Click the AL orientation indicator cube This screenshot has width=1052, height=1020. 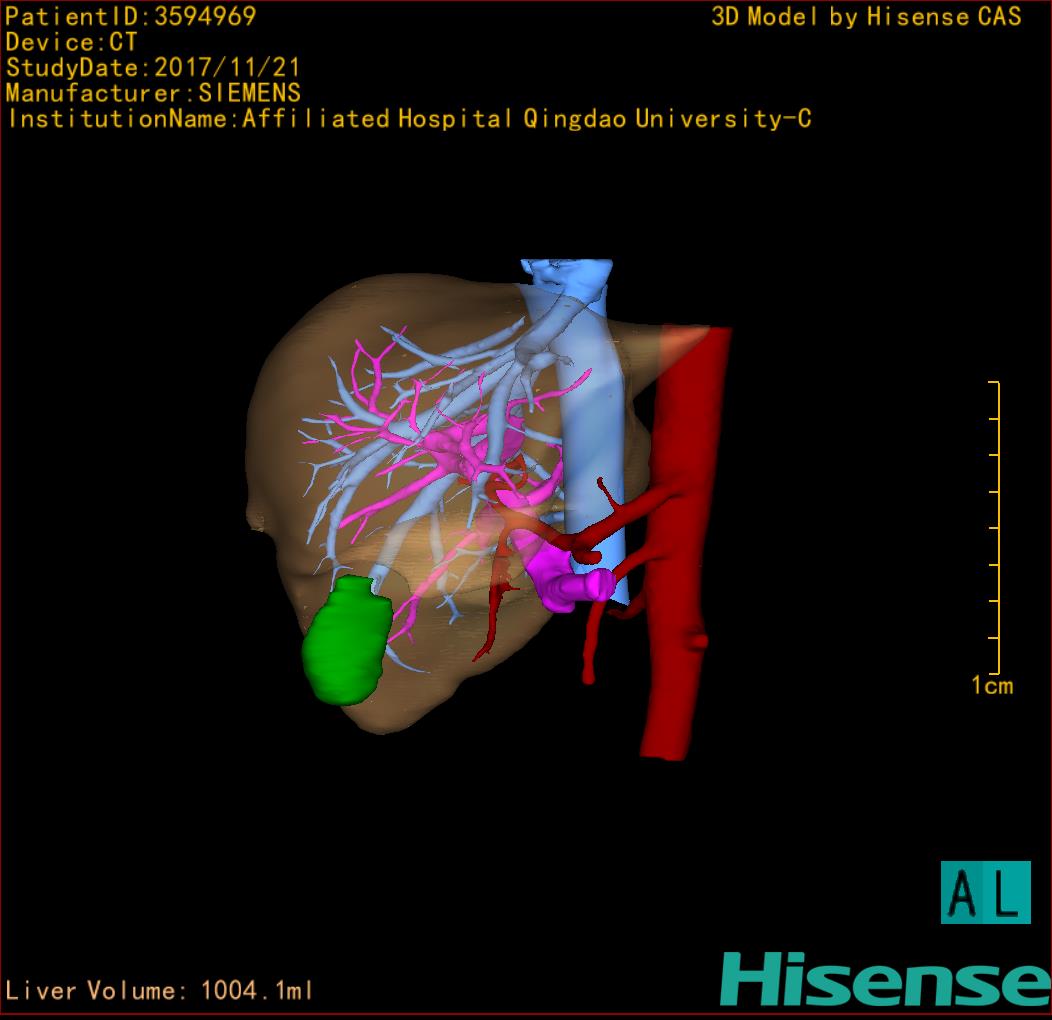point(985,892)
